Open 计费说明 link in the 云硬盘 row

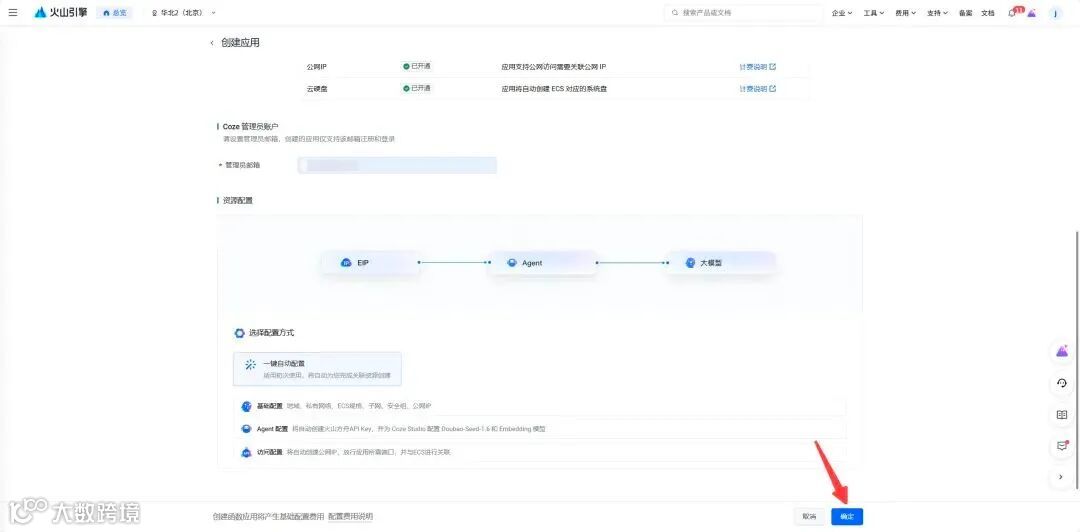coord(758,89)
